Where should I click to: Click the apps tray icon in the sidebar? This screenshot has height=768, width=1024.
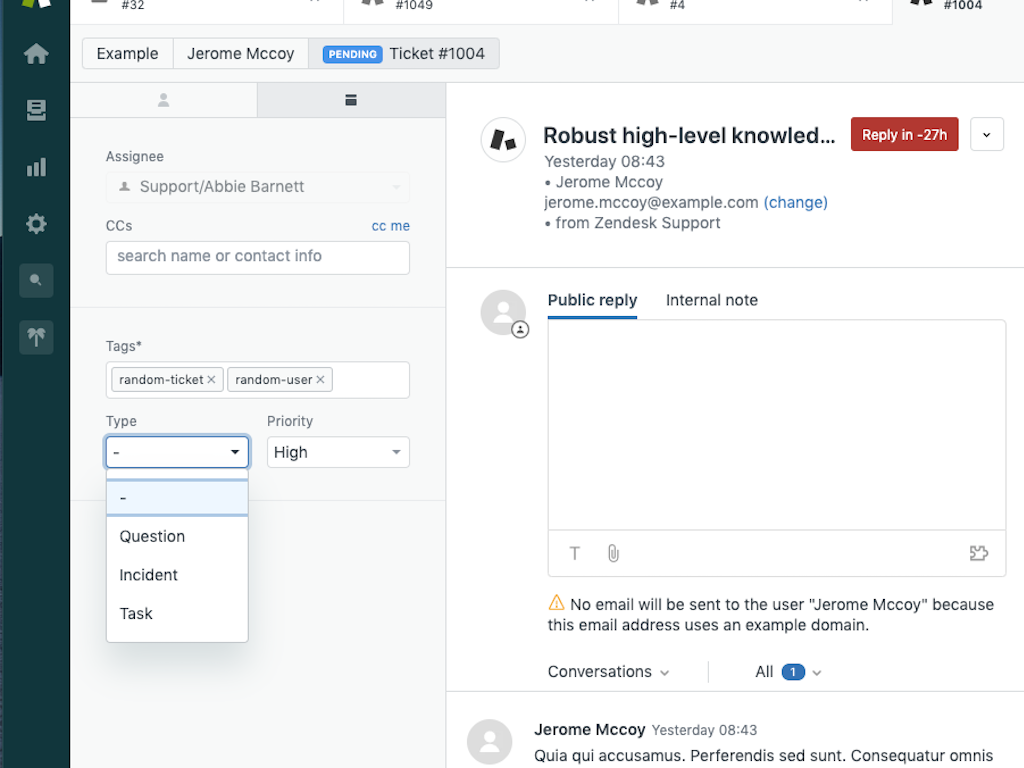[36, 337]
